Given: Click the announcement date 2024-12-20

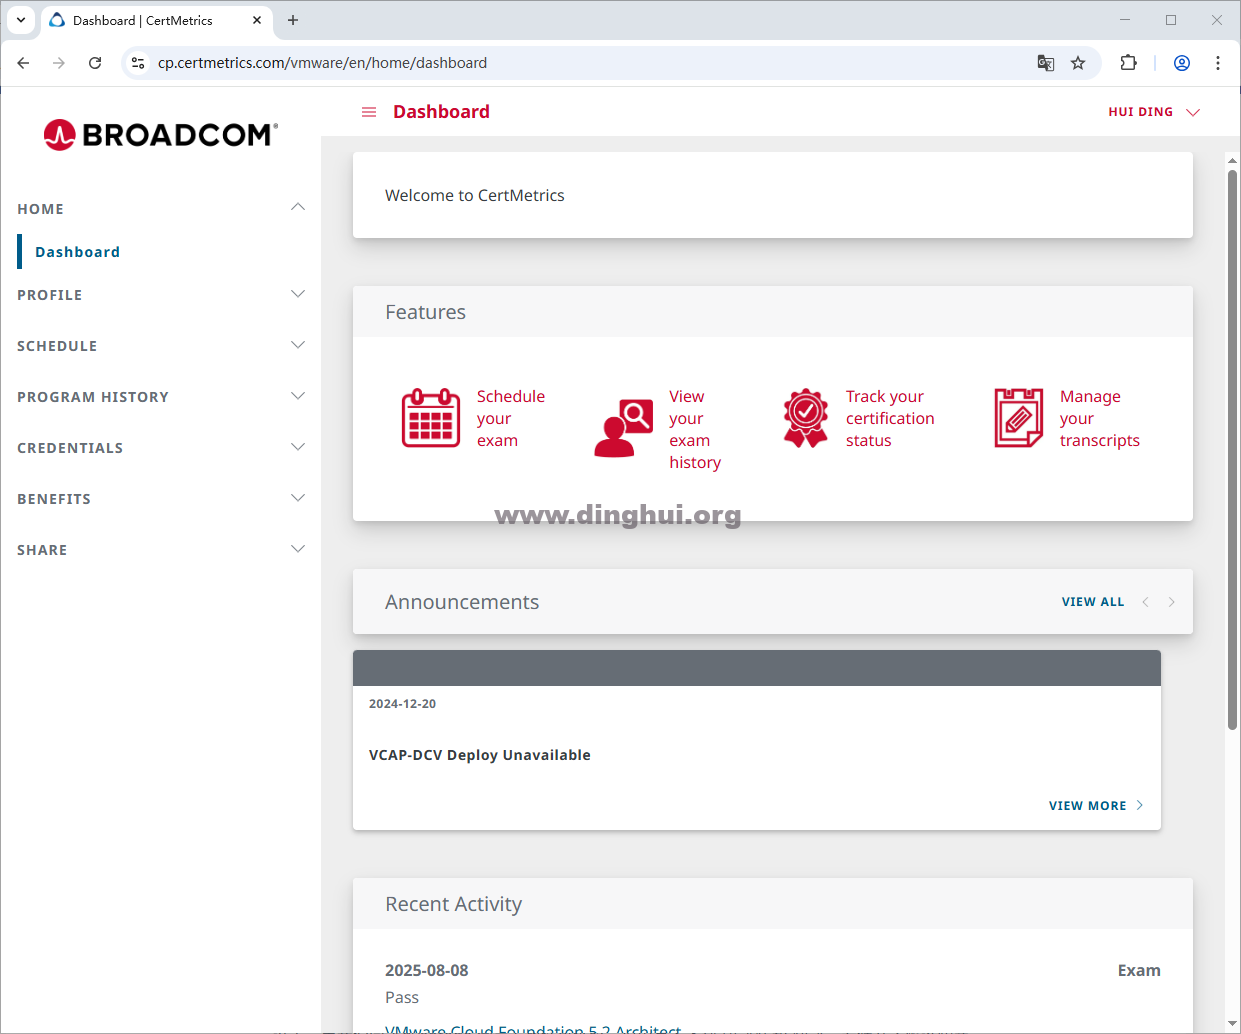Looking at the screenshot, I should point(402,704).
